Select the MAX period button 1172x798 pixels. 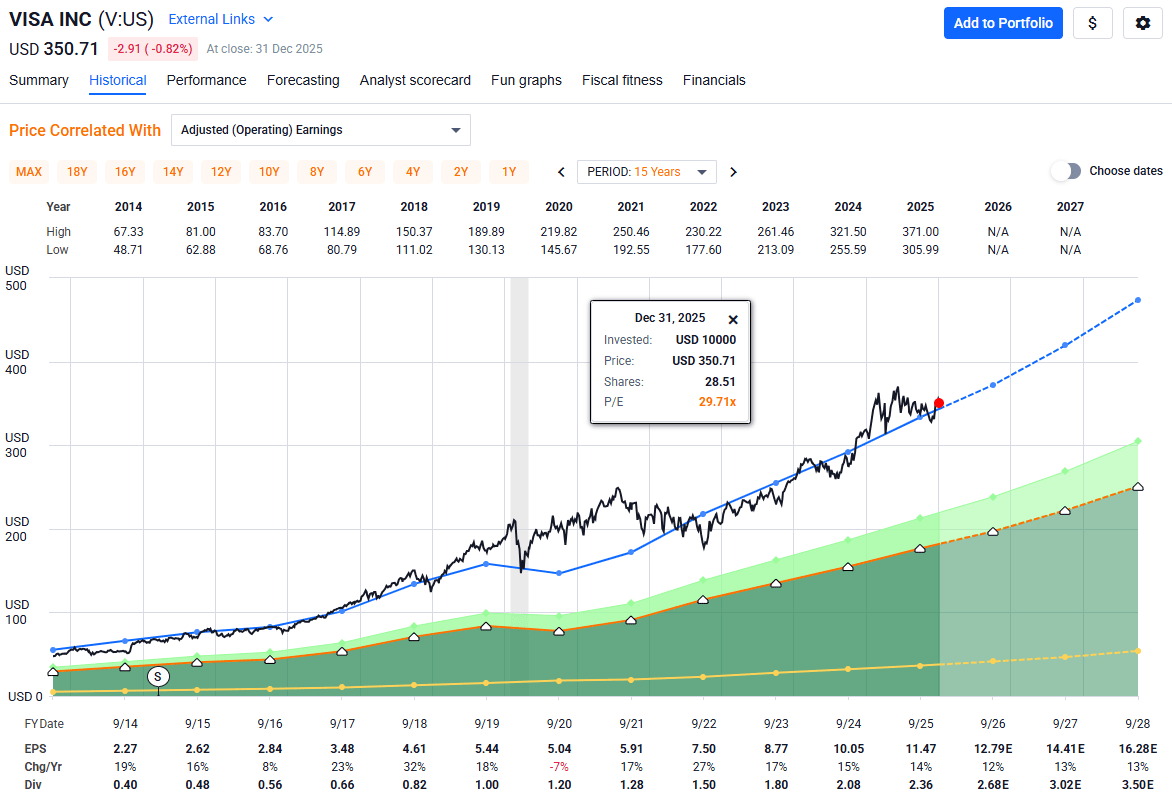click(28, 171)
